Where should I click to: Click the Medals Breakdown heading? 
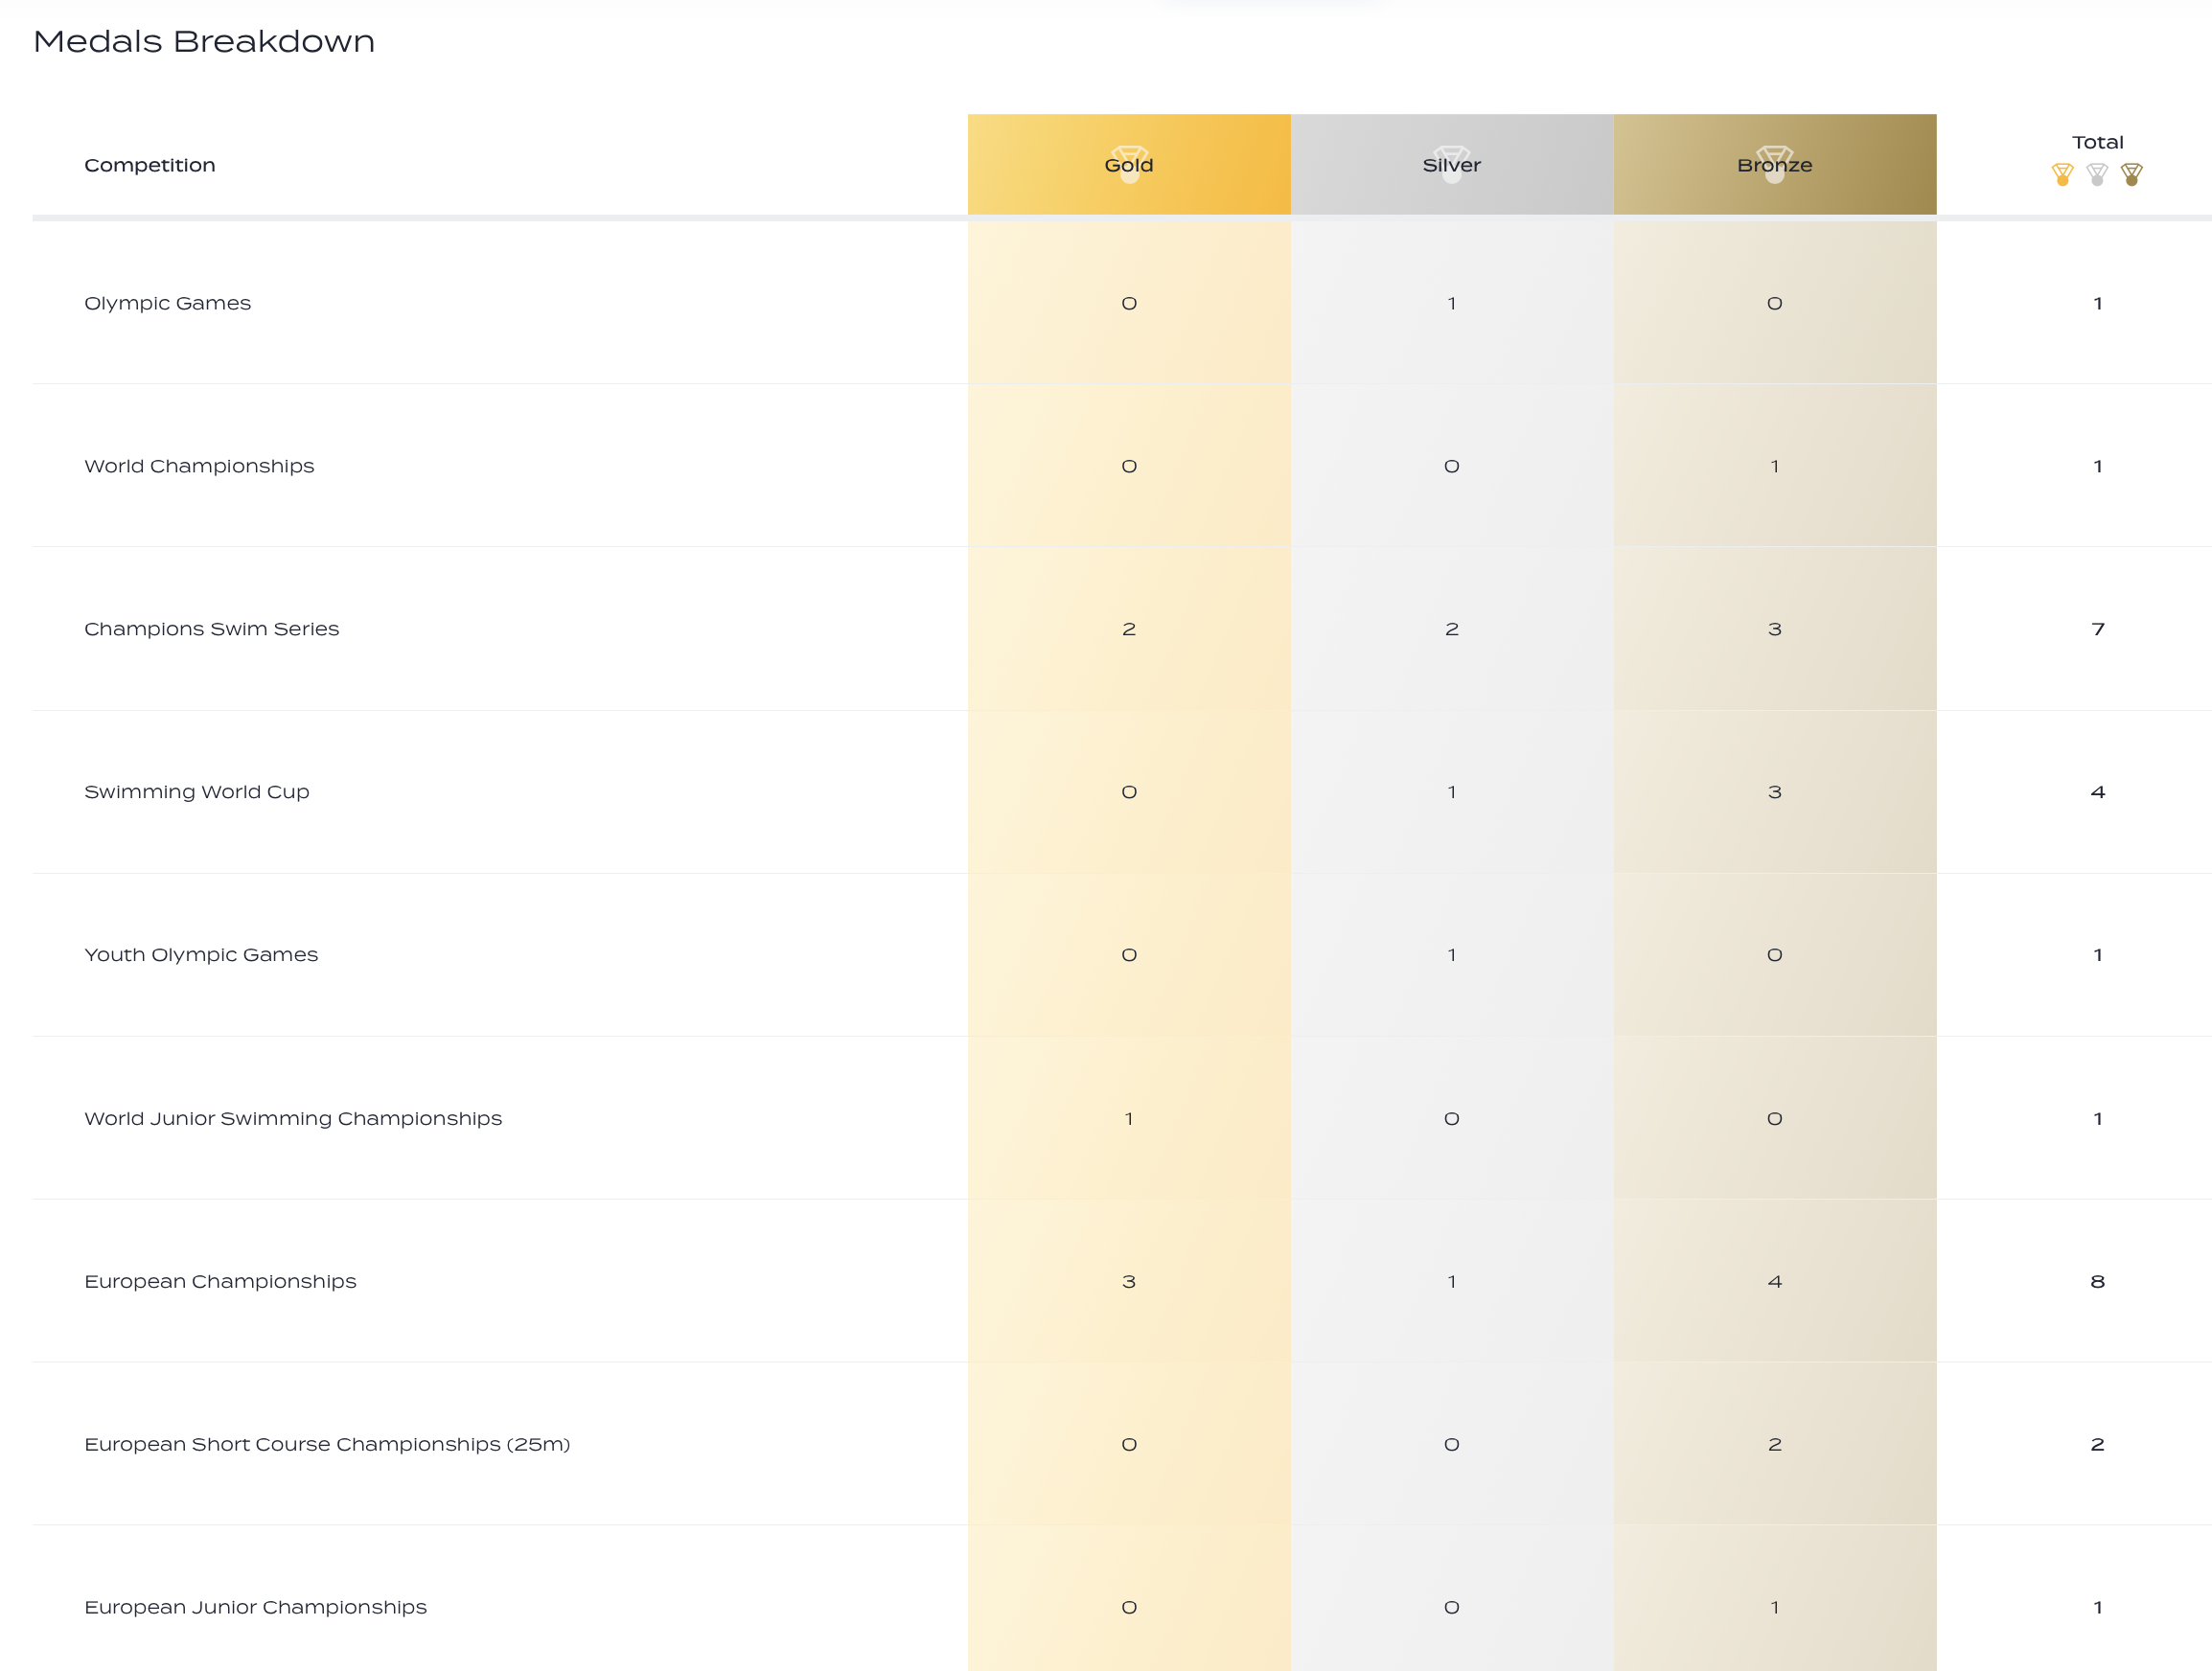tap(204, 41)
